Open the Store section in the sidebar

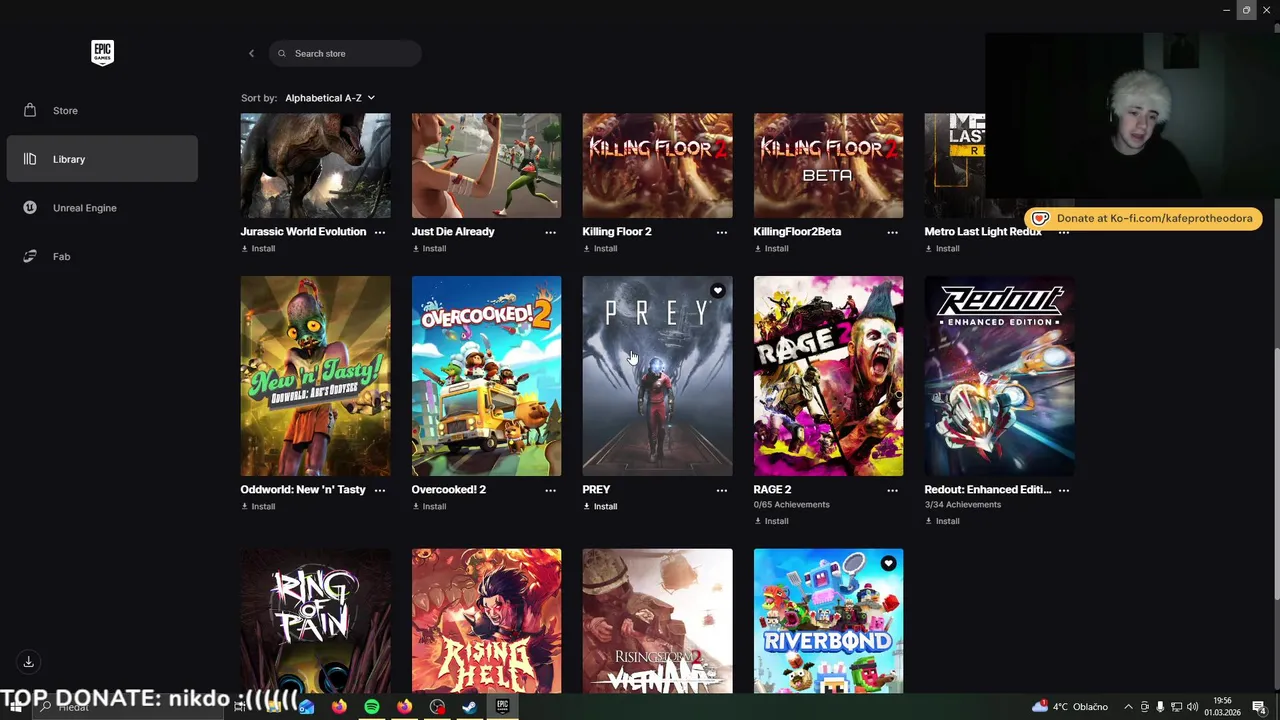pyautogui.click(x=102, y=110)
